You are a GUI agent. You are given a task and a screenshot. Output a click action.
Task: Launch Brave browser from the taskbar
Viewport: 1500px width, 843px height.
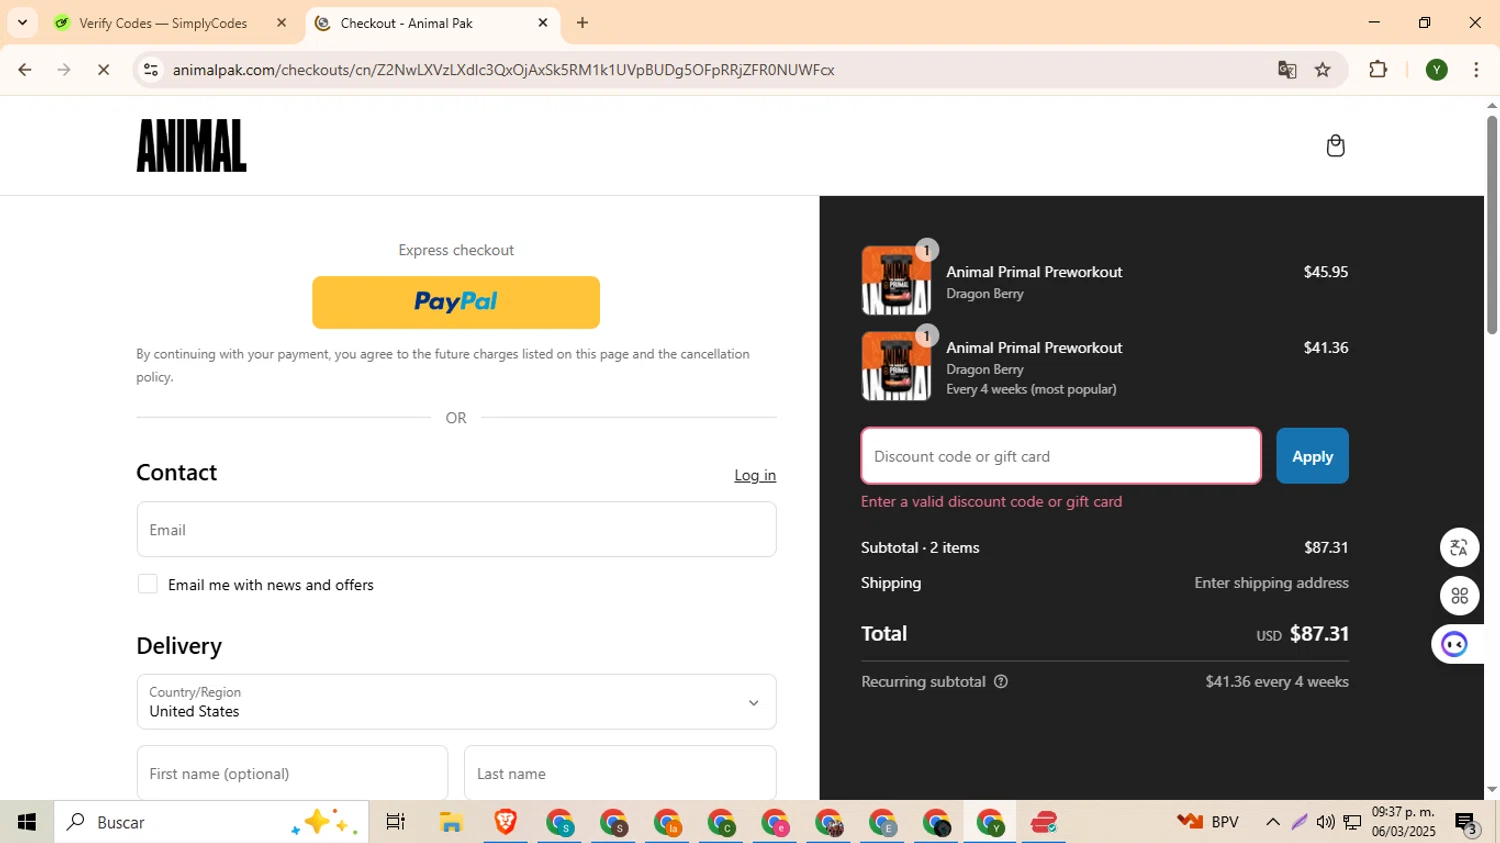click(505, 822)
